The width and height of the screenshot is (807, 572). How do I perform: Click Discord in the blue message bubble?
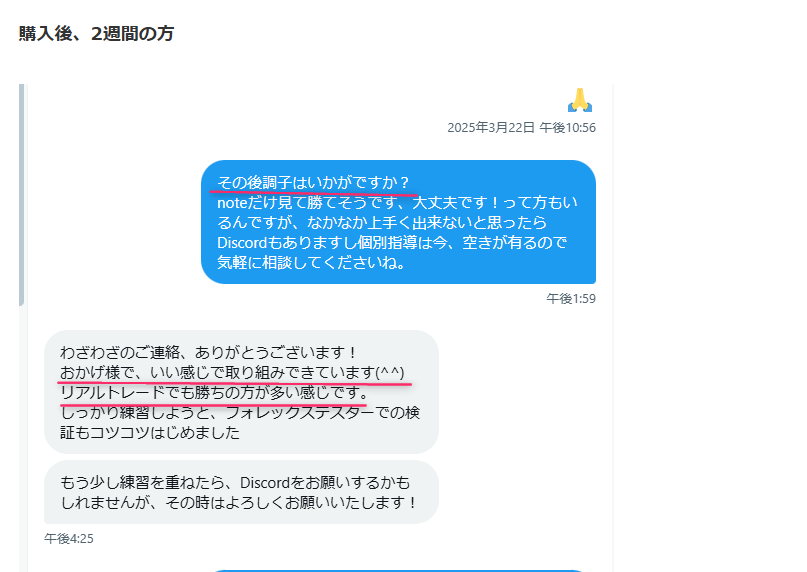coord(242,242)
